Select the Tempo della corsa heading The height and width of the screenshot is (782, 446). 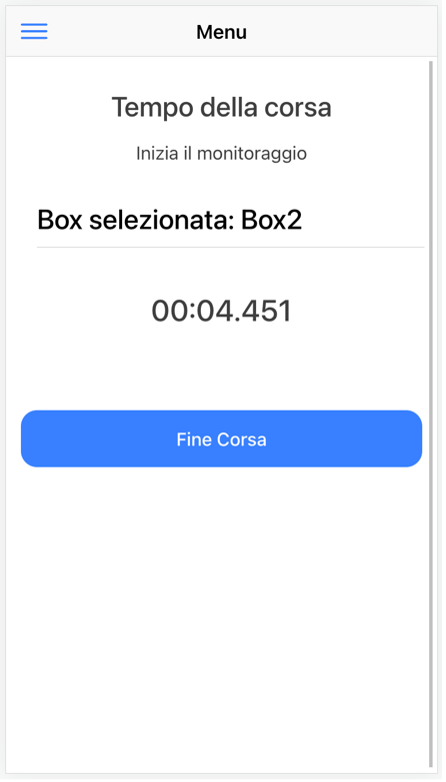(x=222, y=107)
